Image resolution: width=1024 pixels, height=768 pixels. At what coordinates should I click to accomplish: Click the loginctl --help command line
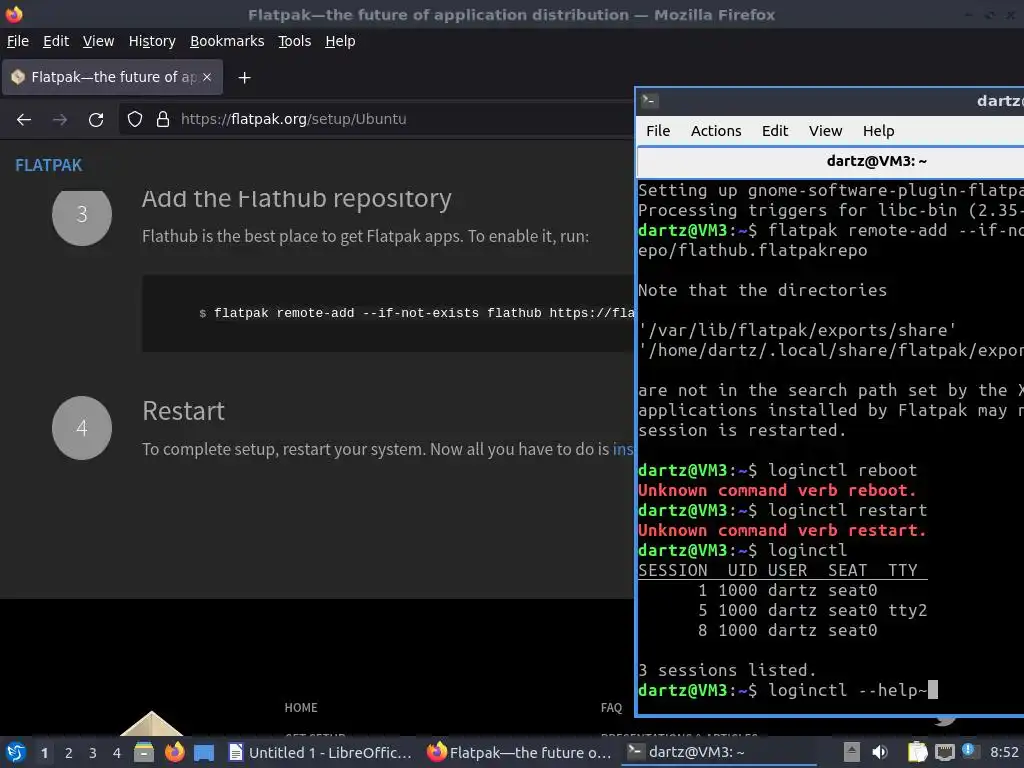coord(788,690)
